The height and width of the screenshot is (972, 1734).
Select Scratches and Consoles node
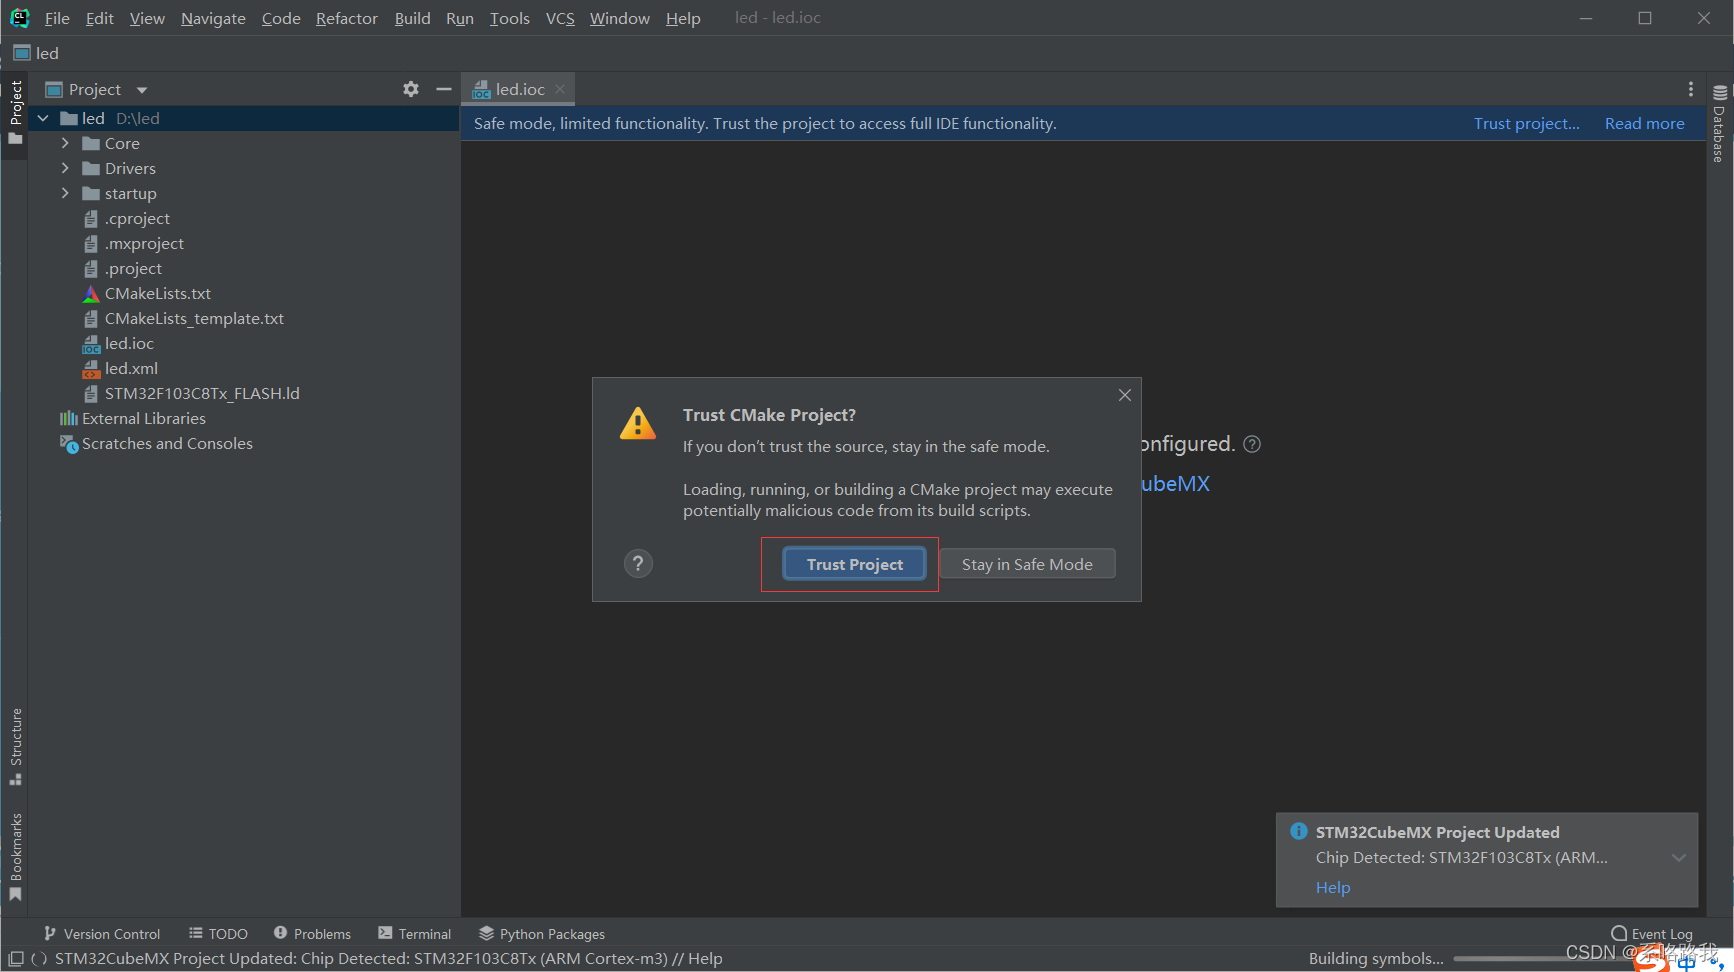pyautogui.click(x=167, y=444)
